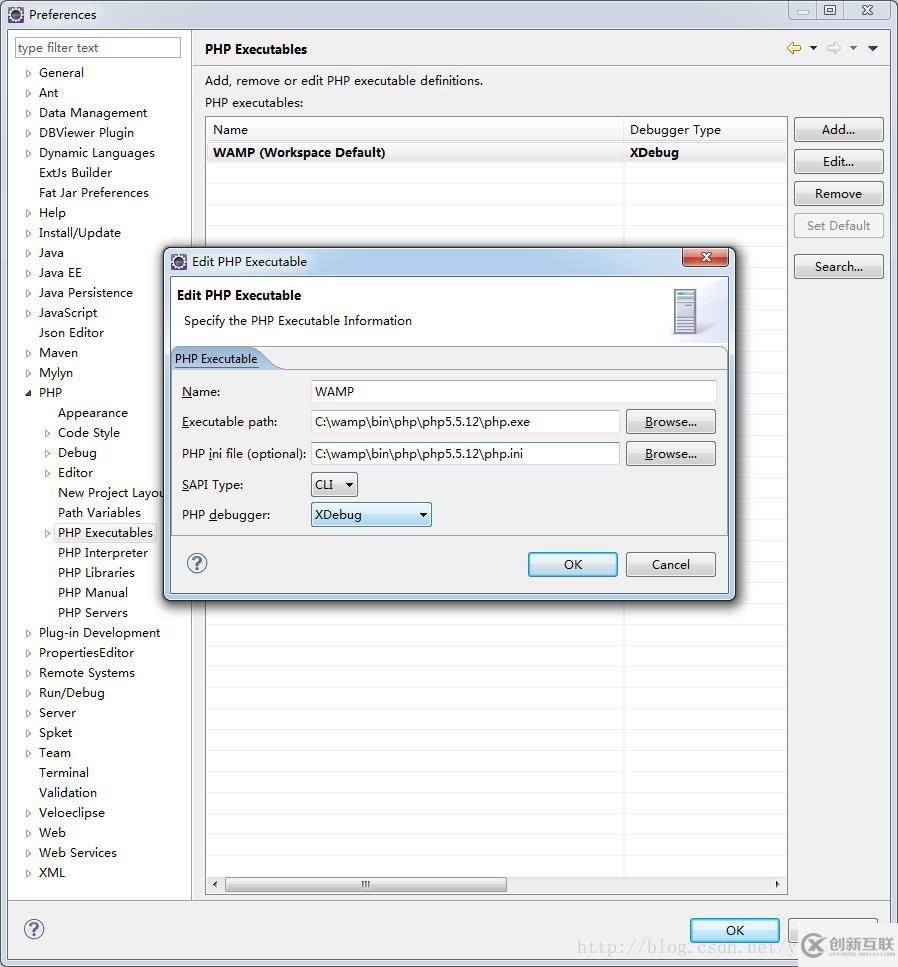Click the Search... button

838,266
